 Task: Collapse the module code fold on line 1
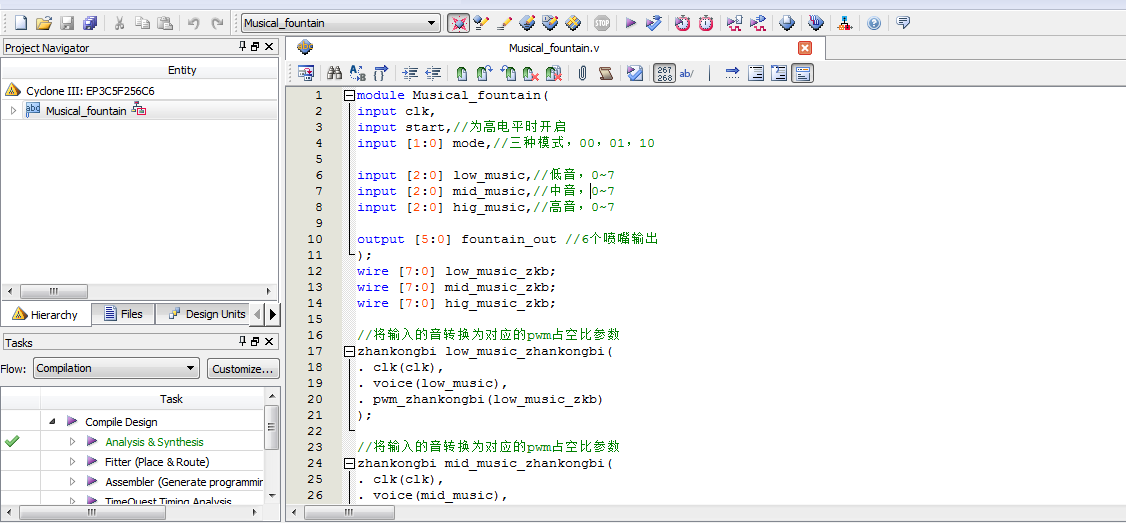point(349,96)
